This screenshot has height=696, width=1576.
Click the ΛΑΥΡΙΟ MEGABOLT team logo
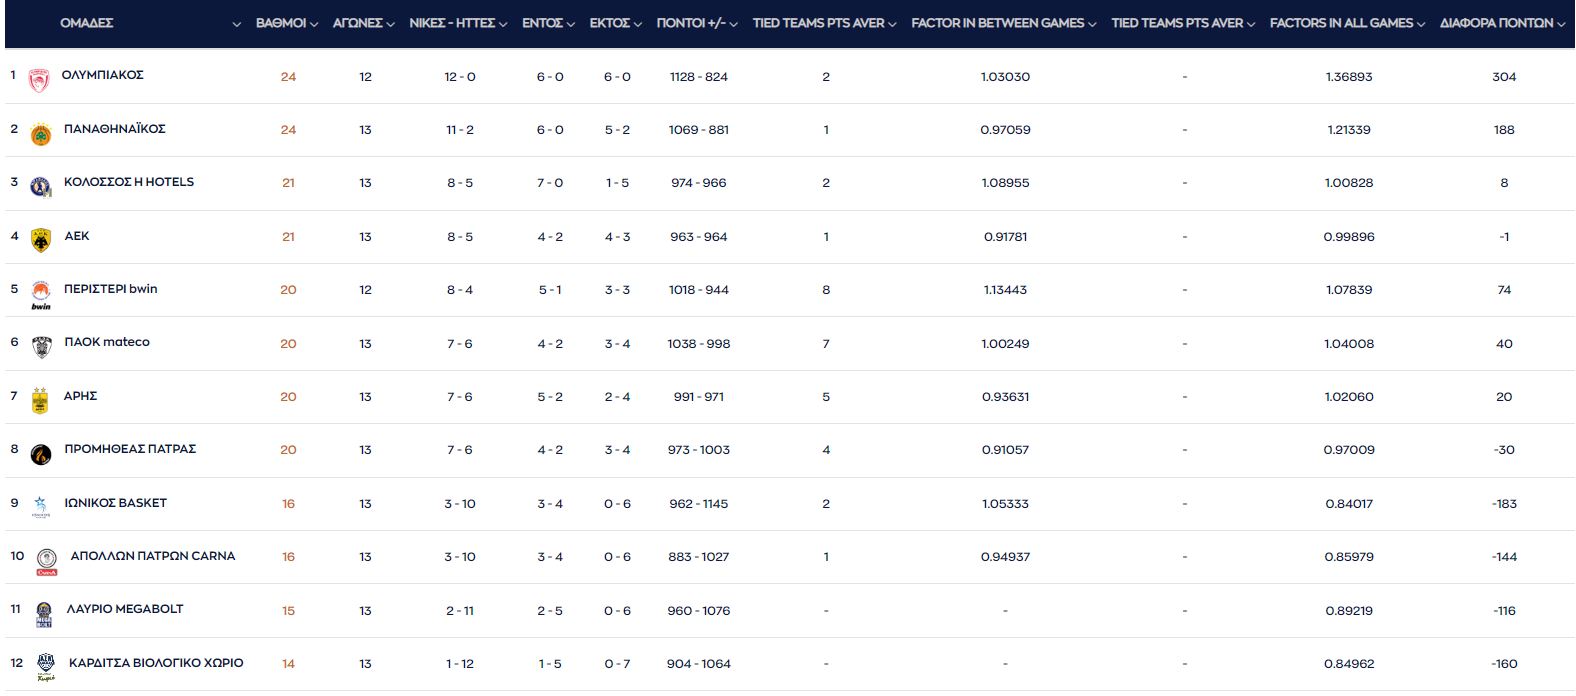click(43, 614)
